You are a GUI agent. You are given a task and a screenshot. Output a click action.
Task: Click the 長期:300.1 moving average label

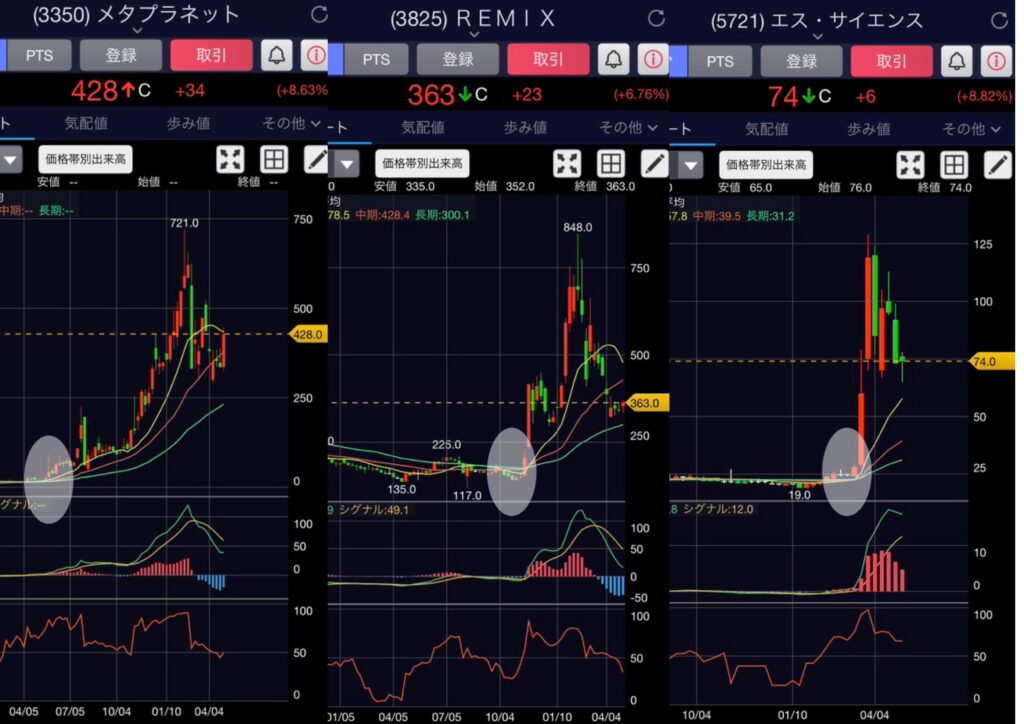(x=442, y=215)
